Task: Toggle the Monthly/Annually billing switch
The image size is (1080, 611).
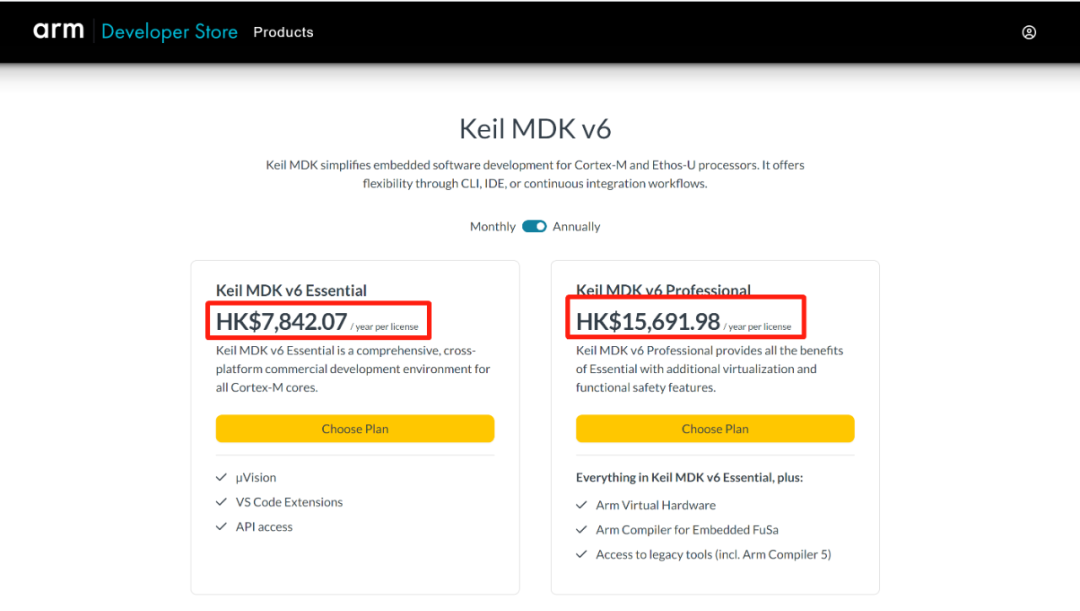Action: (534, 227)
